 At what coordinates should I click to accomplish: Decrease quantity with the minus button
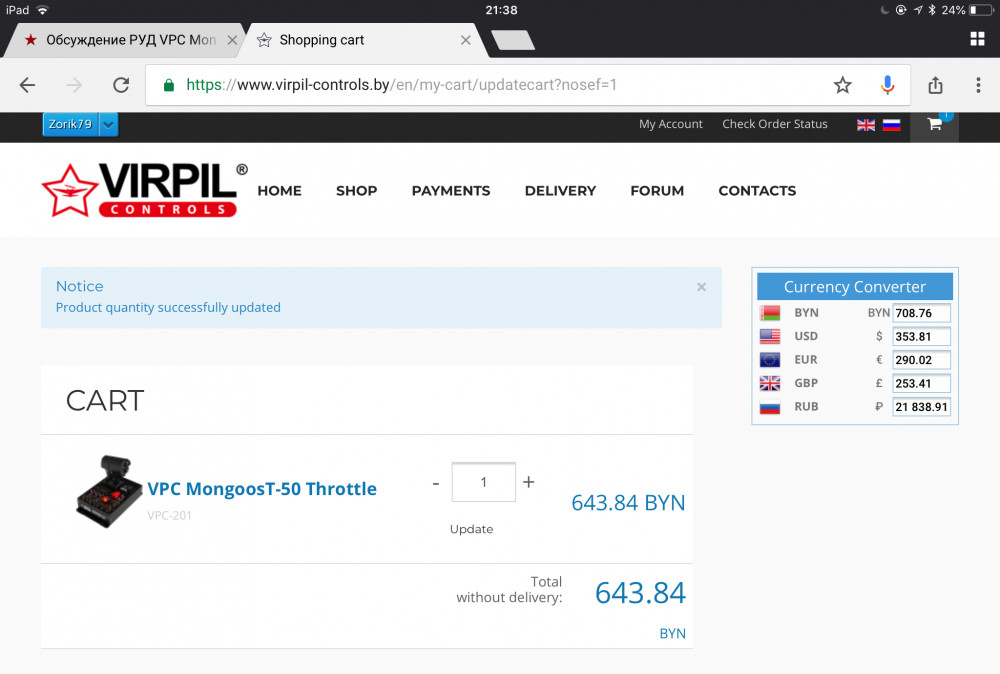click(x=436, y=483)
